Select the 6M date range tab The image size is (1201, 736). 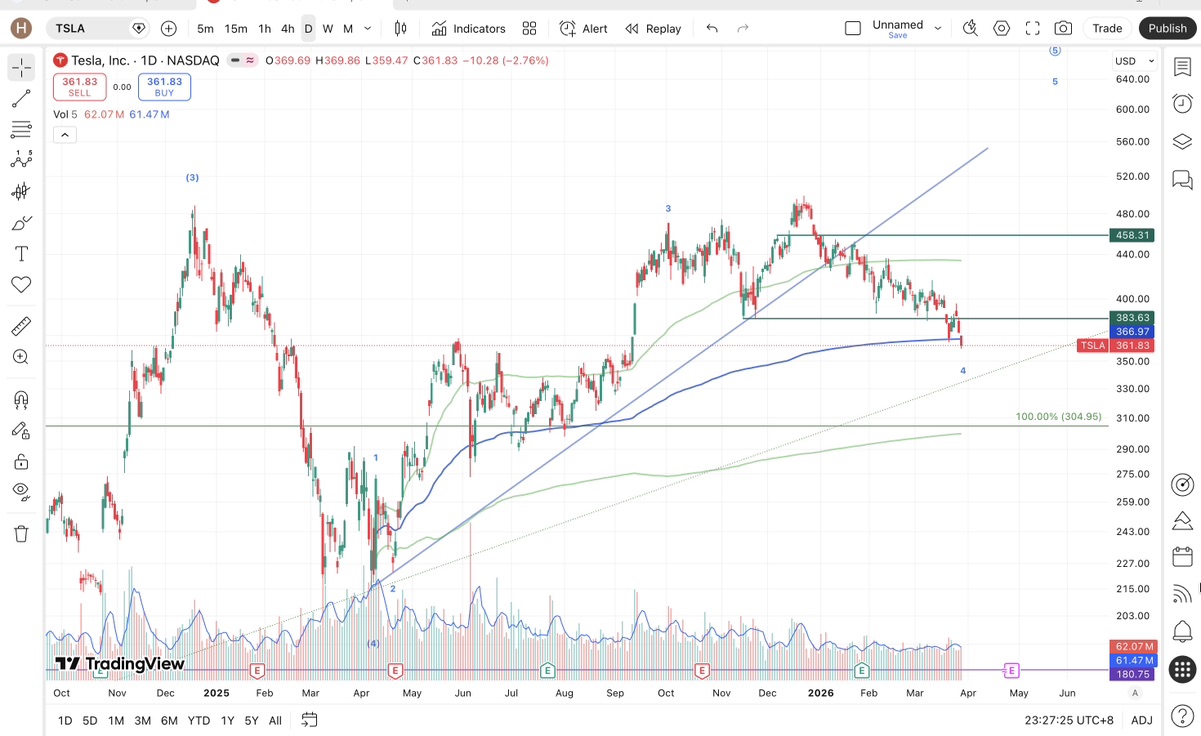169,720
